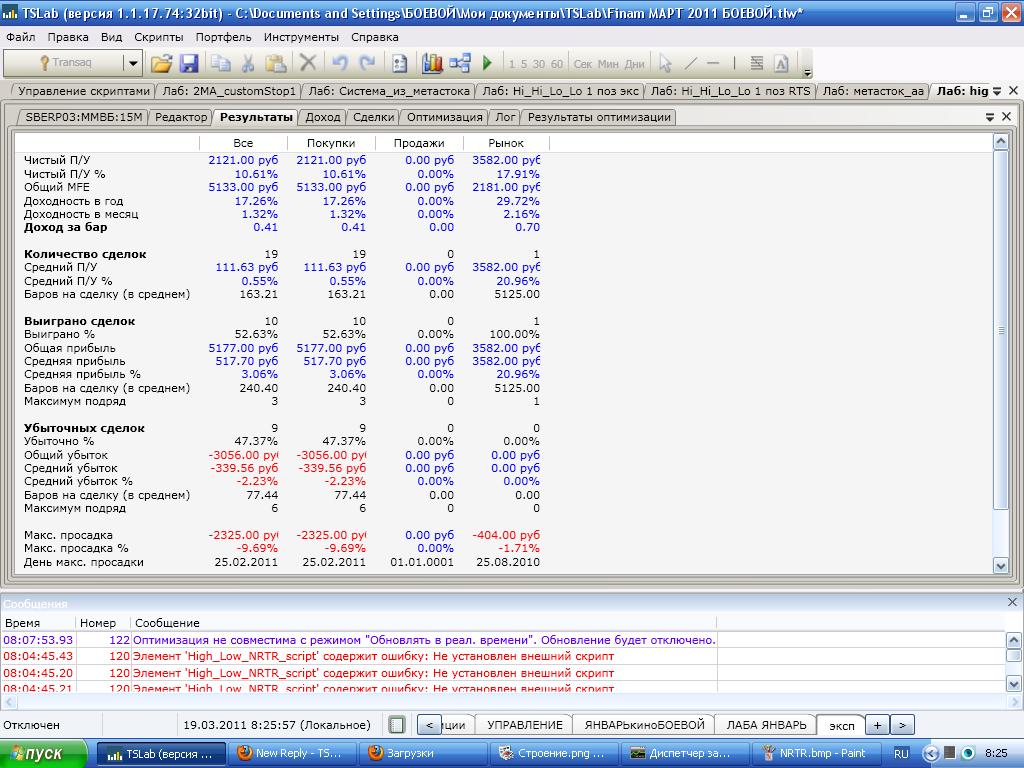Click the small status icon beside local time

[x=397, y=725]
